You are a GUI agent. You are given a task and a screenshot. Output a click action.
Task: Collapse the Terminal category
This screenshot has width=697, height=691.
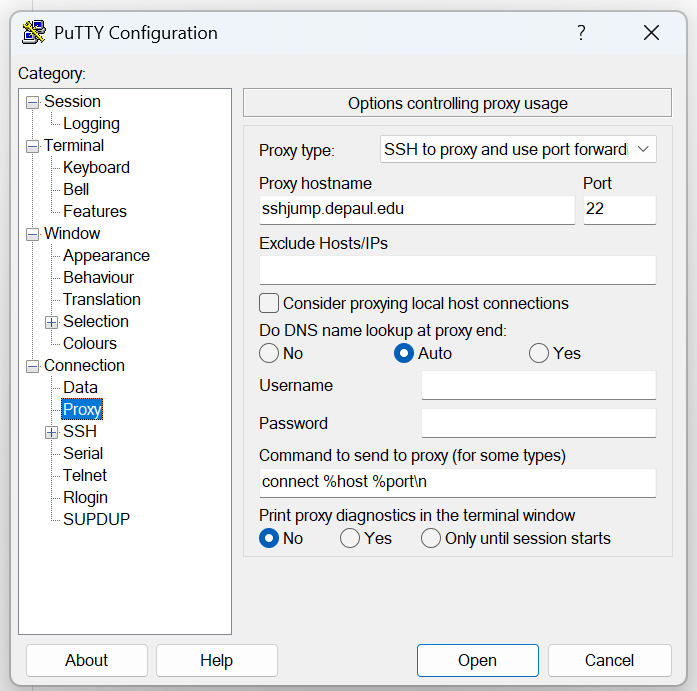33,146
